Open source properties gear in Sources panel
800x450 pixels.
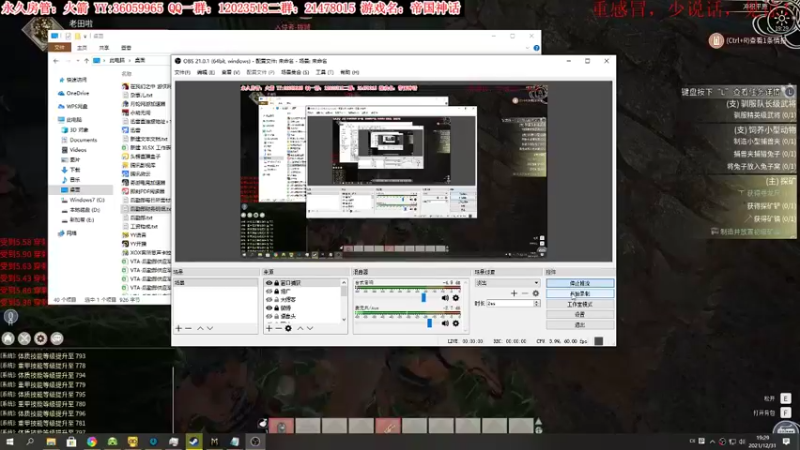point(288,329)
